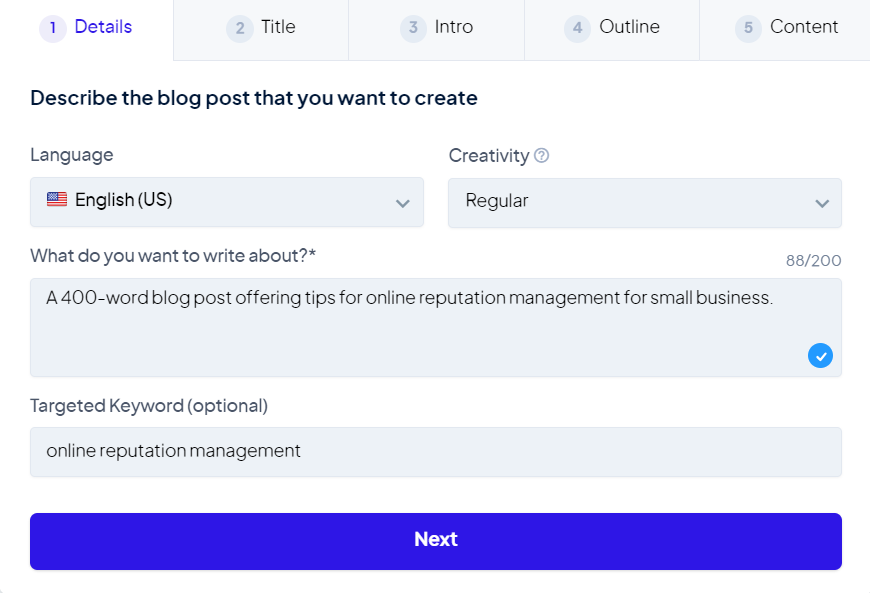Click the step 4 number circle
This screenshot has width=870, height=593.
(x=577, y=28)
